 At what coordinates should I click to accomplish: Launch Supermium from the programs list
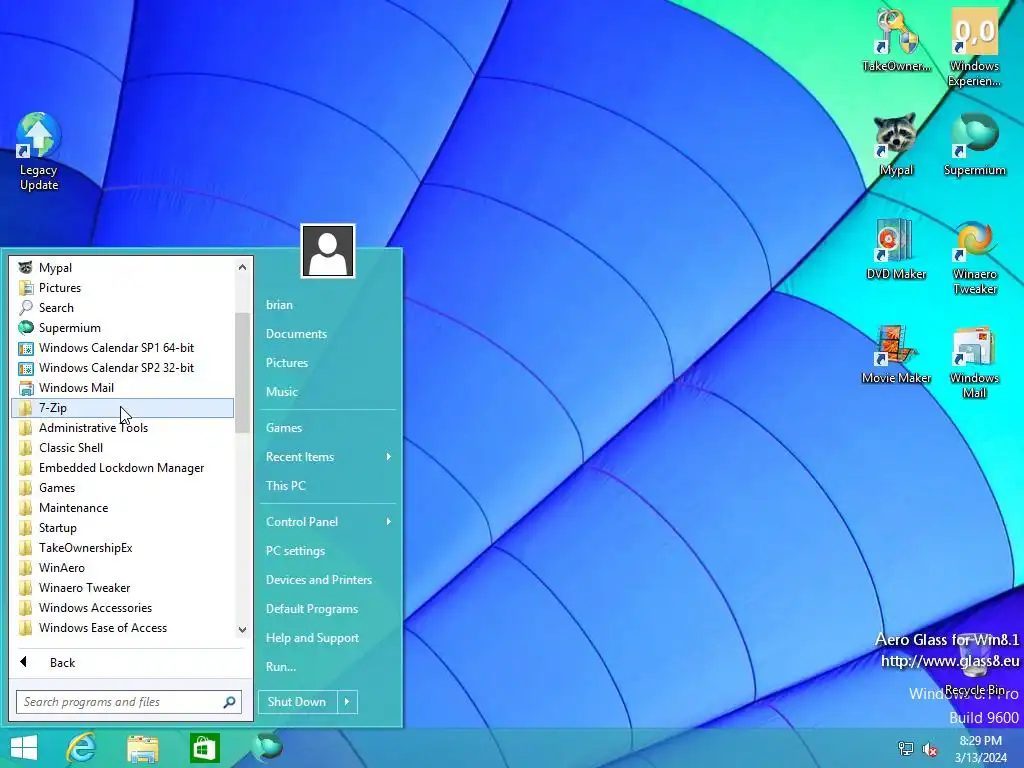[123, 328]
